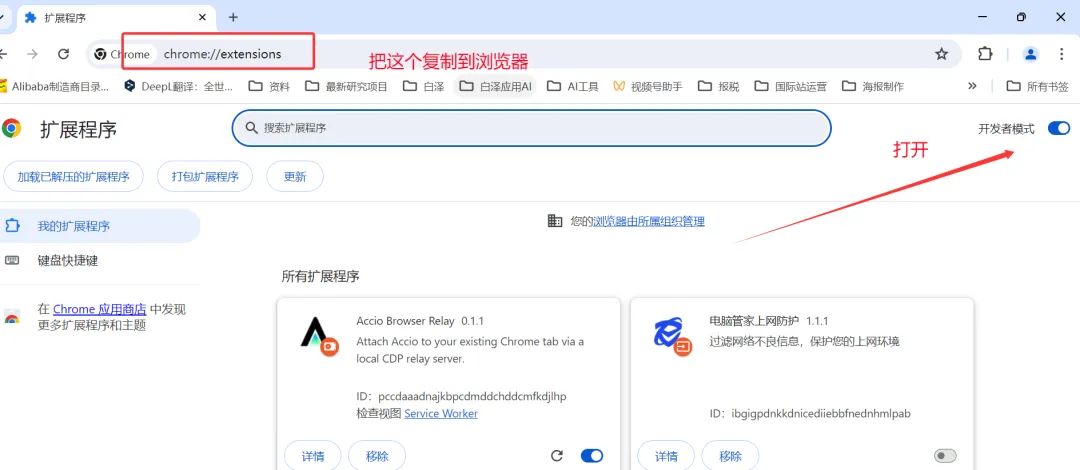Click the 更新 button

tap(295, 176)
